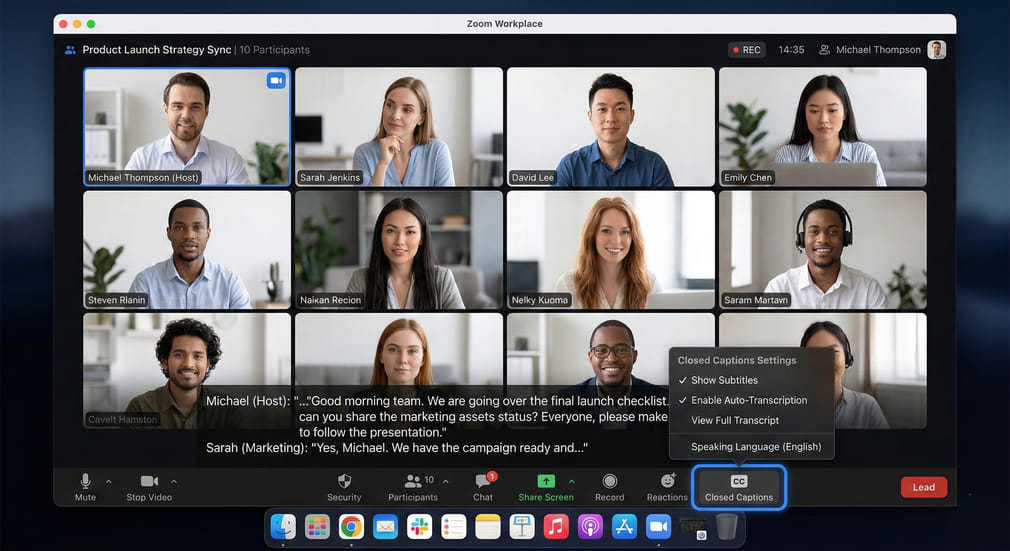Click the caption line starting "Michael (Host)"
The height and width of the screenshot is (551, 1010).
[x=437, y=401]
